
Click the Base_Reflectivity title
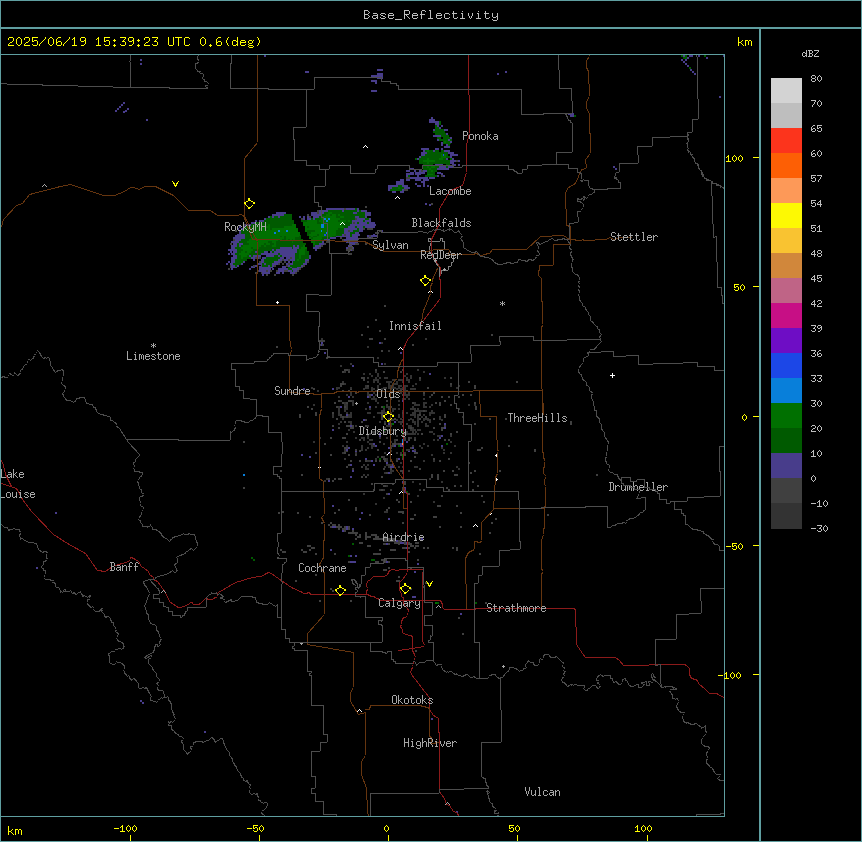click(x=431, y=15)
